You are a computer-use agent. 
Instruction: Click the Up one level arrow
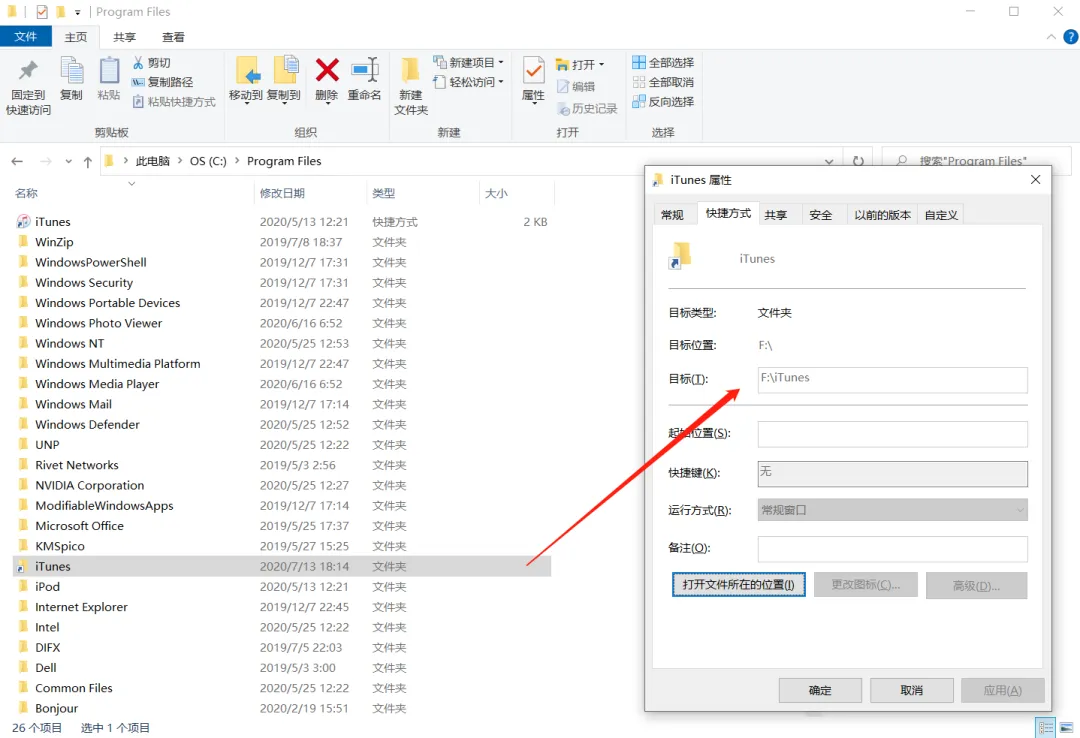(x=87, y=161)
